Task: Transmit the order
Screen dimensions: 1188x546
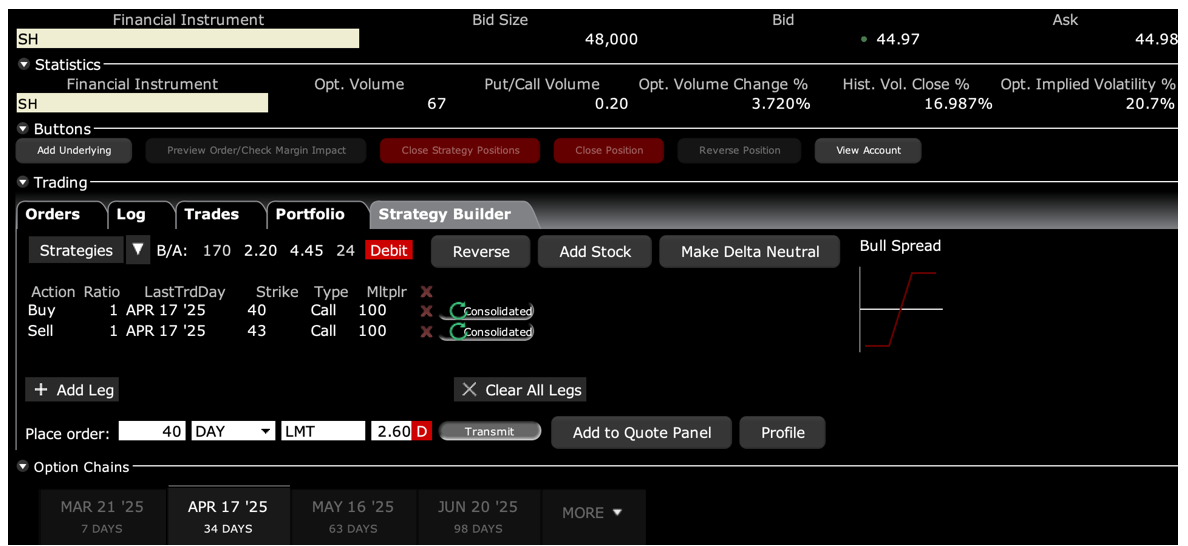Action: point(489,432)
